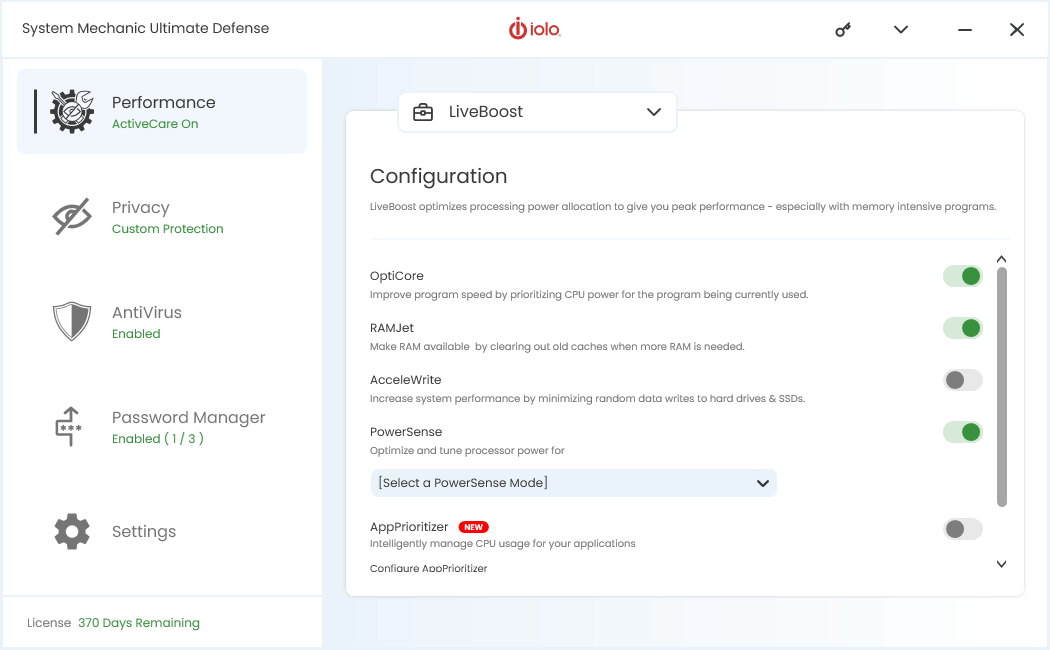Image resolution: width=1050 pixels, height=650 pixels.
Task: Click the Privacy eye icon
Action: coord(70,216)
